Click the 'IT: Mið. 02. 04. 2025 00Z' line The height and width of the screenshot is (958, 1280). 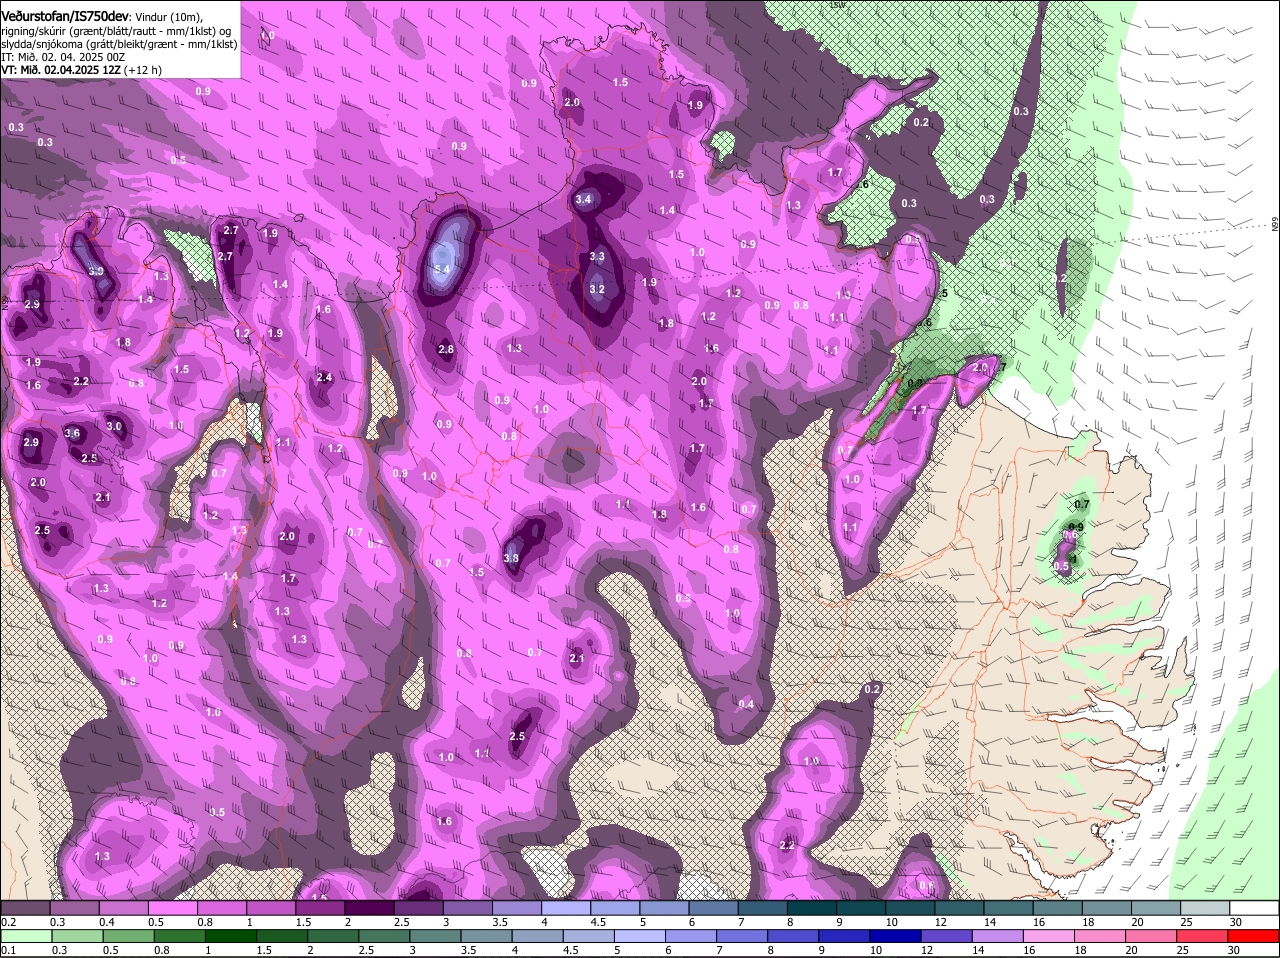coord(63,57)
